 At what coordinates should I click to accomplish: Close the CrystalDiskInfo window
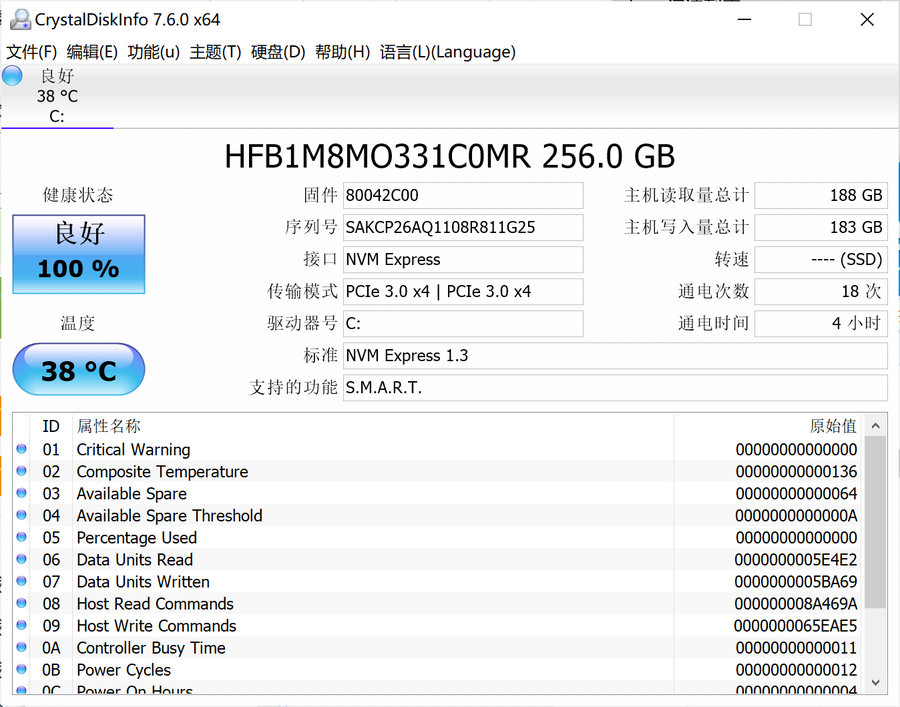coord(867,20)
